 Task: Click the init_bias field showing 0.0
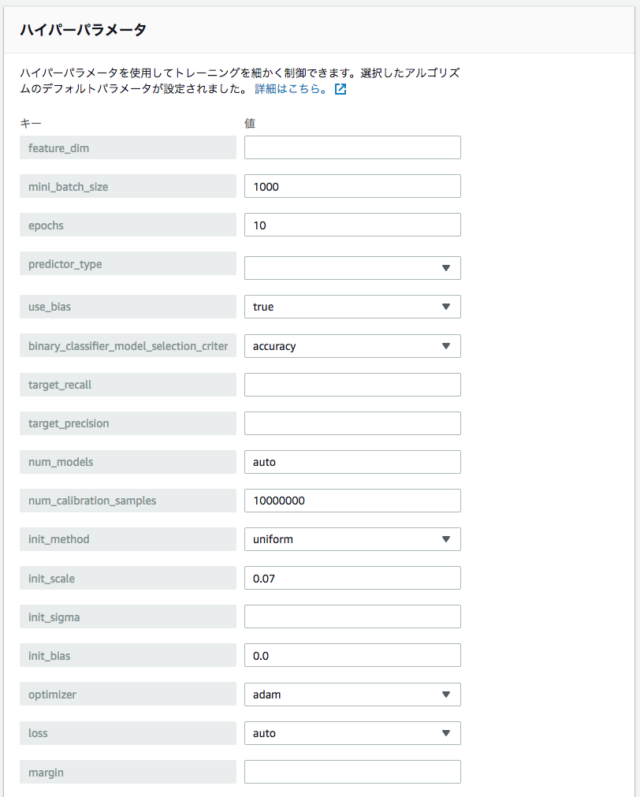(352, 656)
